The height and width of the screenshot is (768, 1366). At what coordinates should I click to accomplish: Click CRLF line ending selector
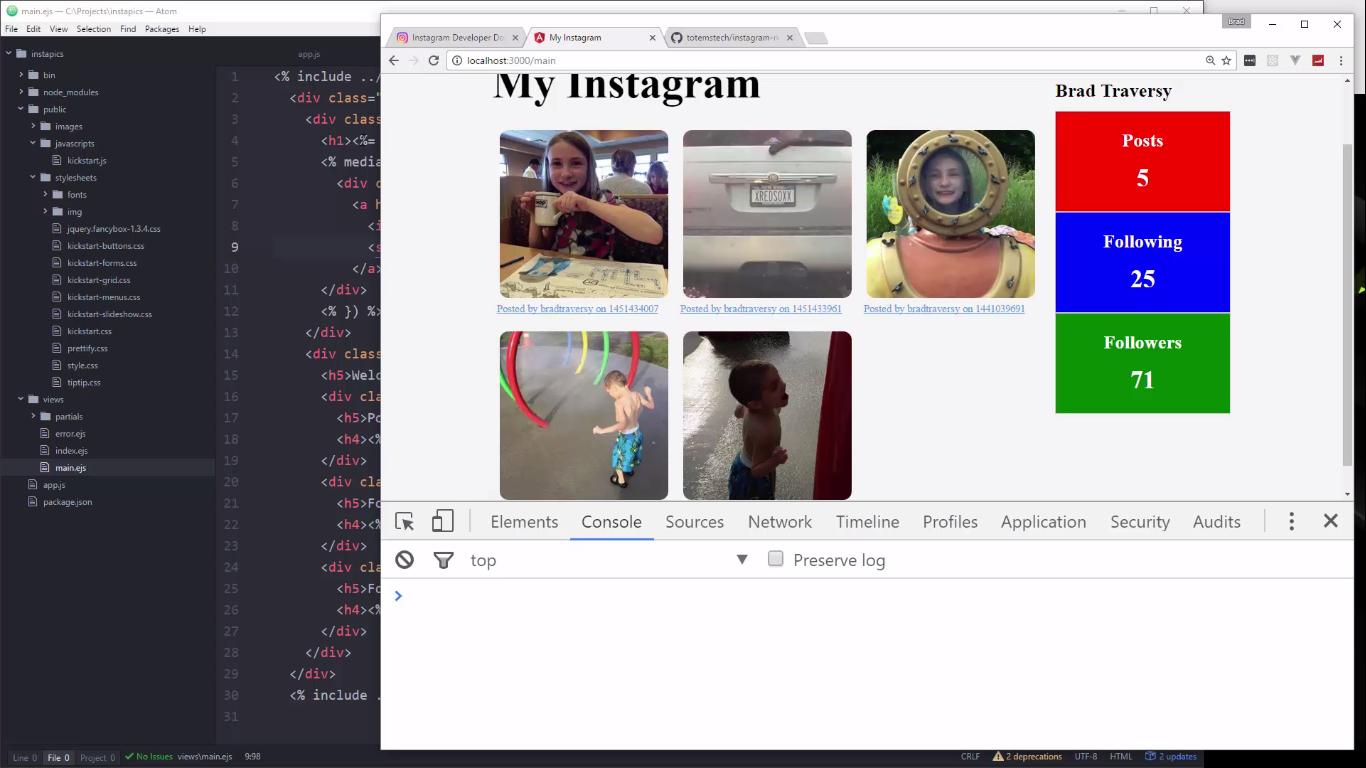click(x=970, y=757)
